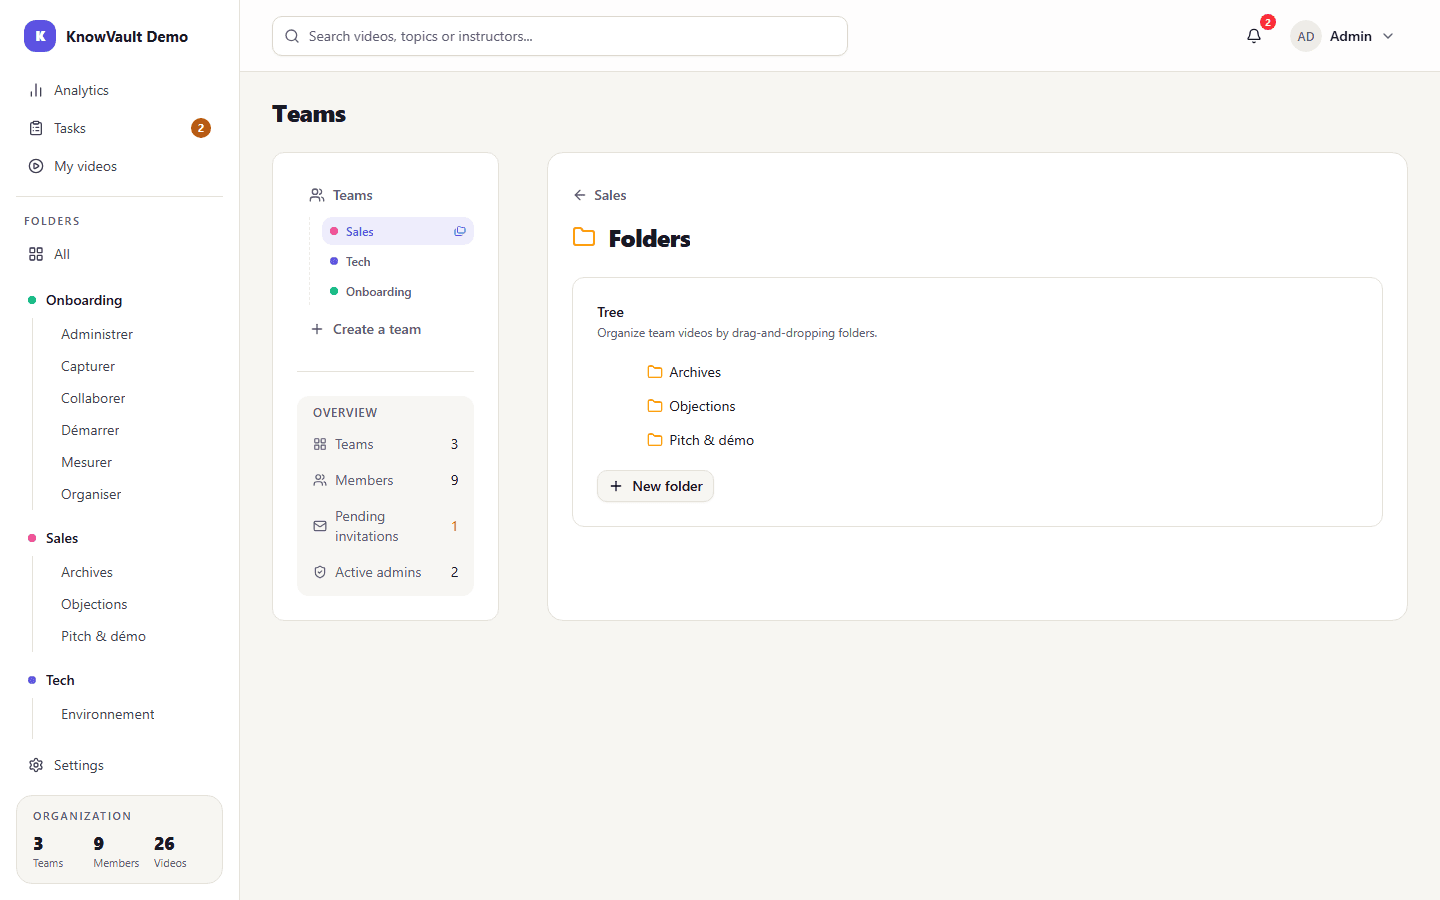1440x900 pixels.
Task: Open the Admin account dropdown chevron
Action: click(1388, 36)
